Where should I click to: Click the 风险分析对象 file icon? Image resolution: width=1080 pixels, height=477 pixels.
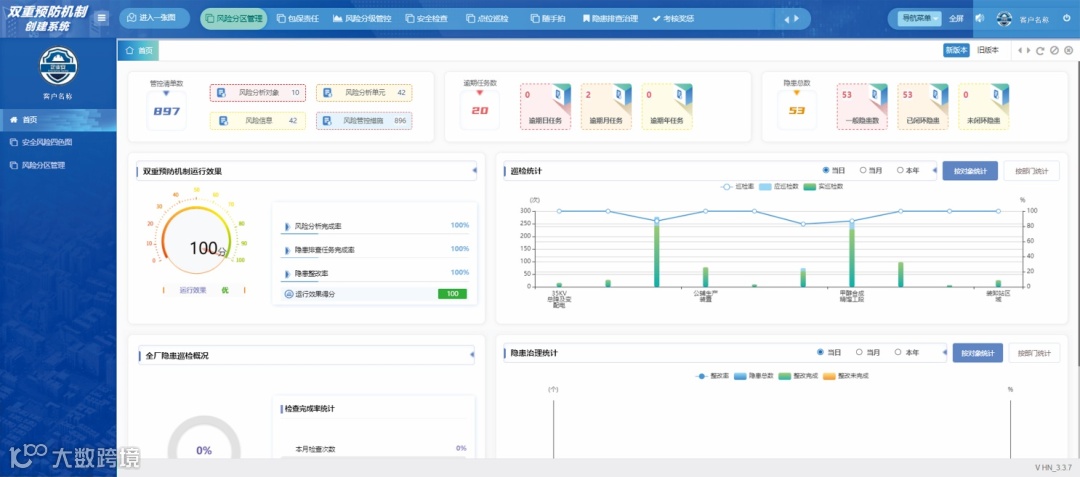pyautogui.click(x=222, y=93)
